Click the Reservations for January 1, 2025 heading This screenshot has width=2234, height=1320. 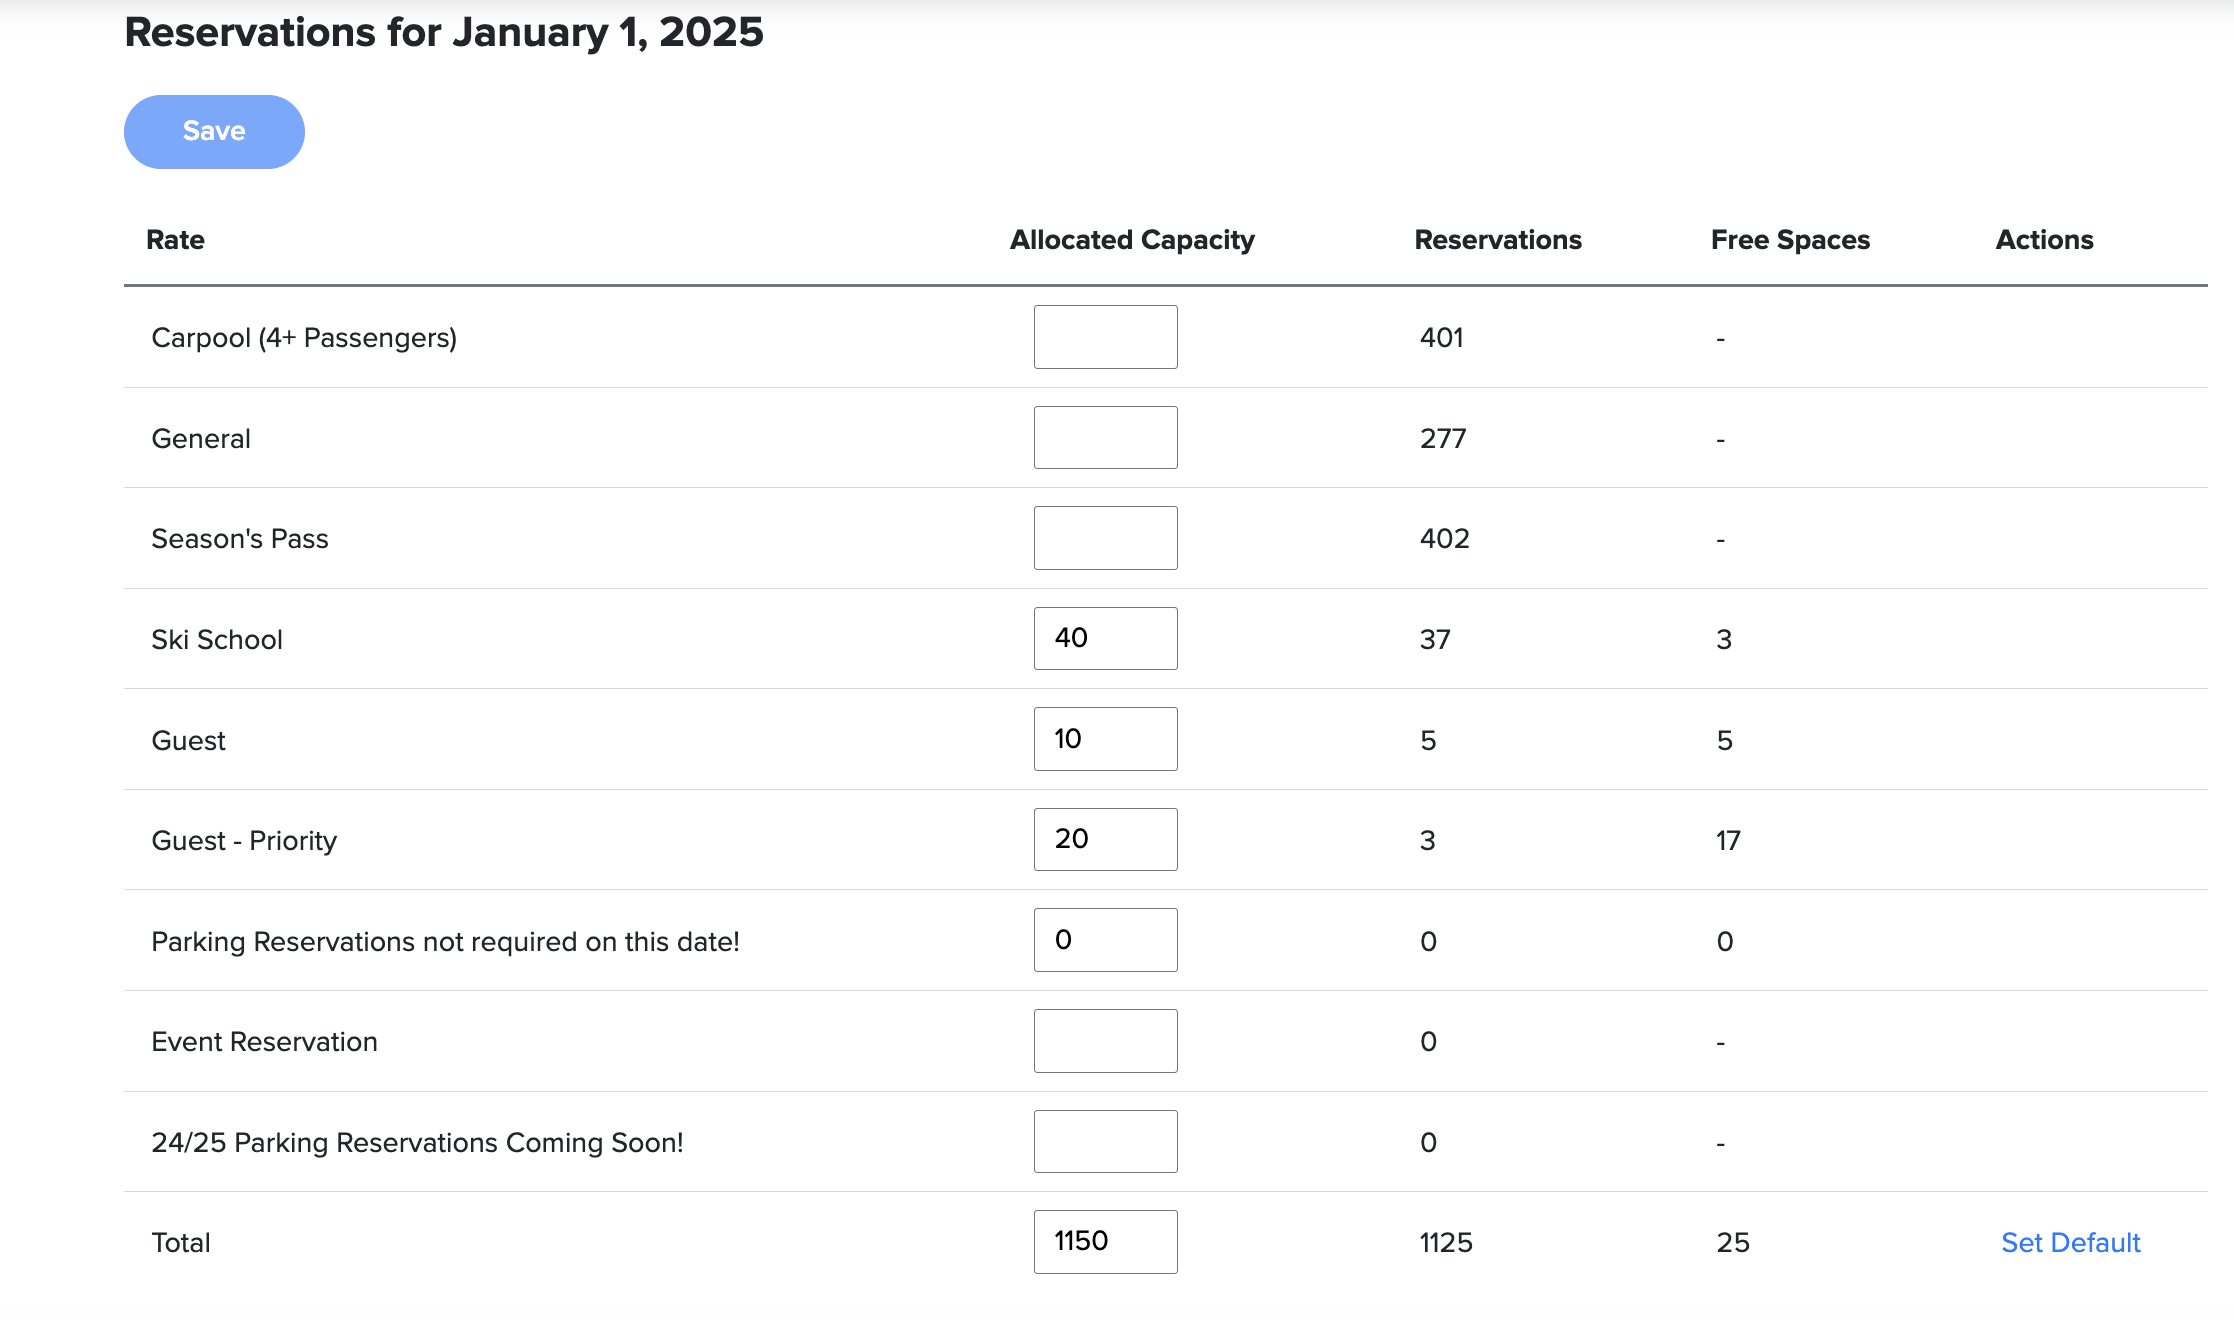pos(444,32)
